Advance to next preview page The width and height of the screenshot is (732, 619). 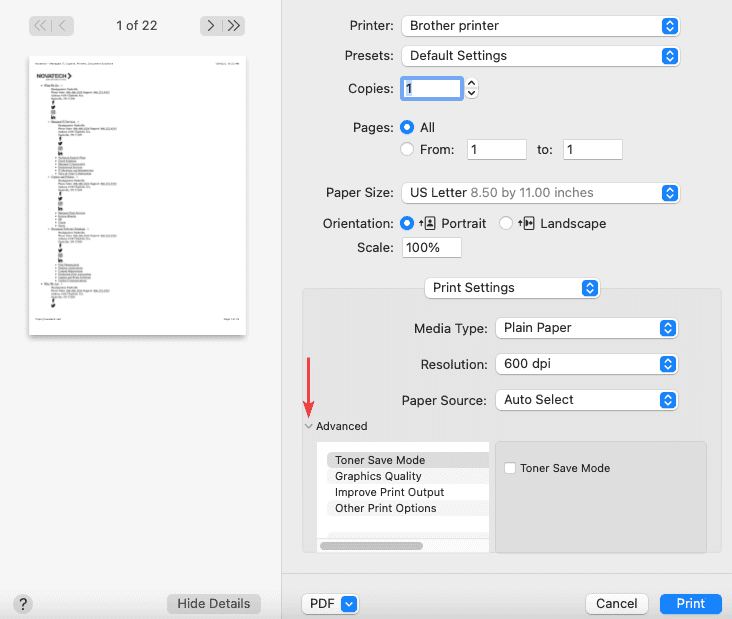pyautogui.click(x=210, y=25)
